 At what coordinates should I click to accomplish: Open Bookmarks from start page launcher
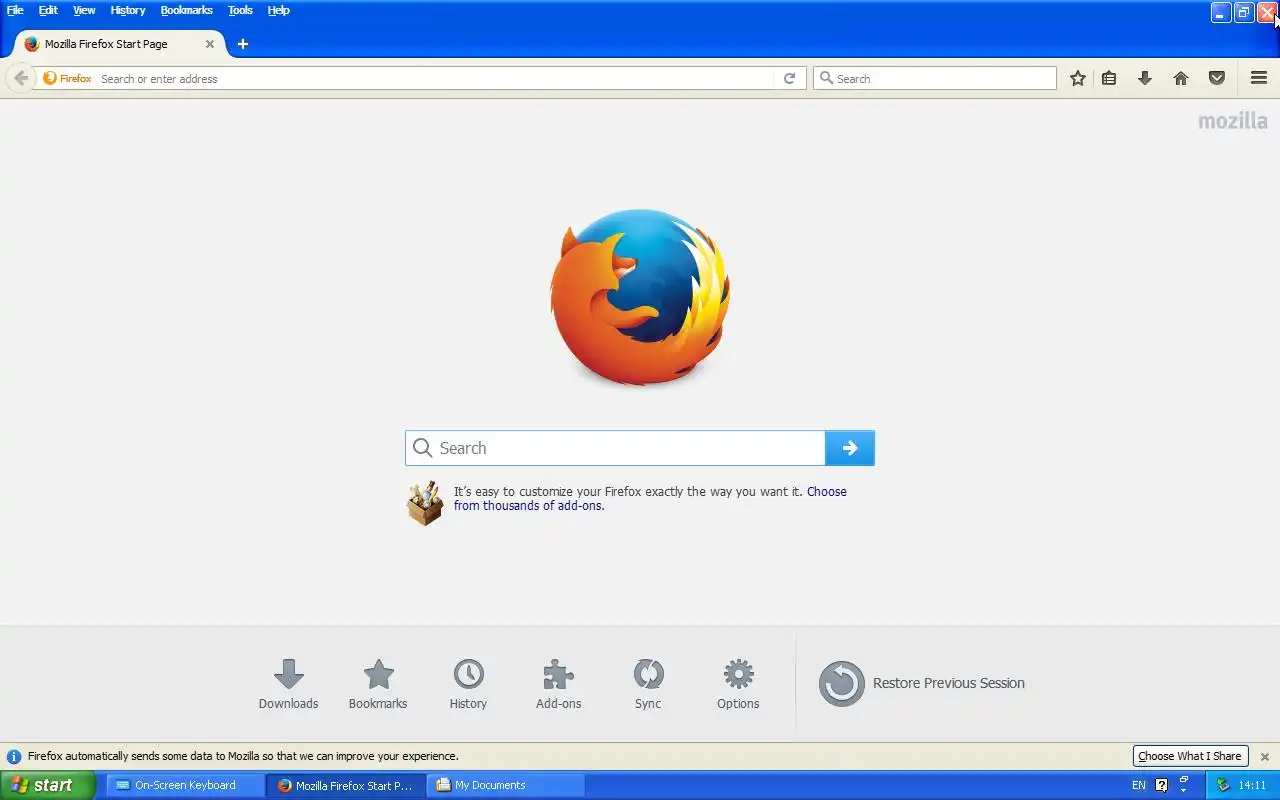pos(378,685)
